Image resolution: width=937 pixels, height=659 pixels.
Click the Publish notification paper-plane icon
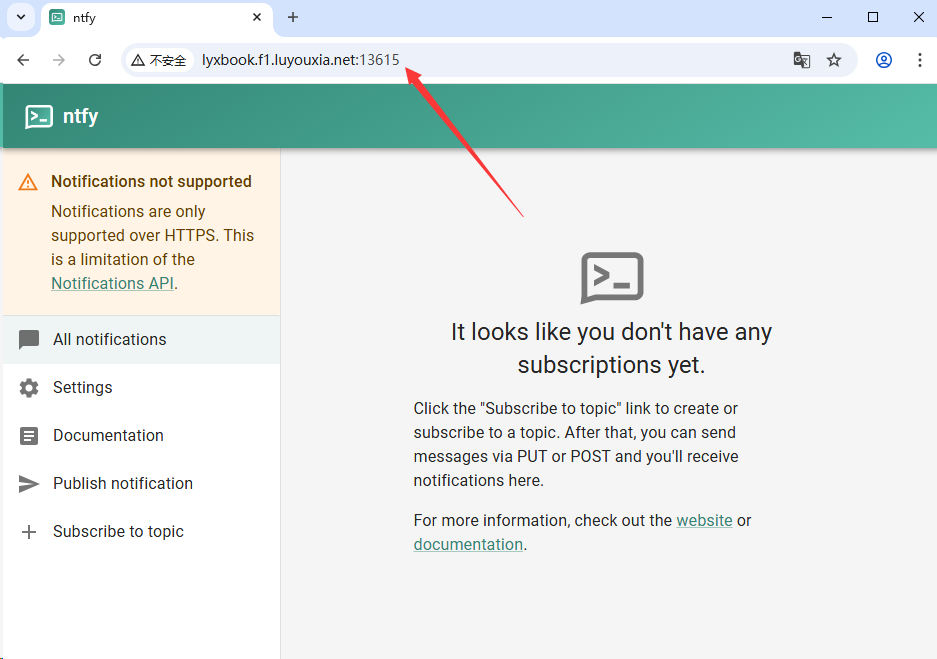click(29, 483)
